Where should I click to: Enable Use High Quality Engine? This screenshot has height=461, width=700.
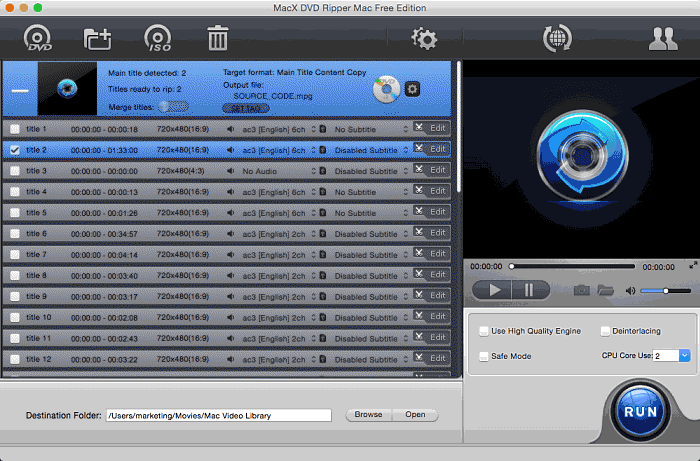[483, 331]
